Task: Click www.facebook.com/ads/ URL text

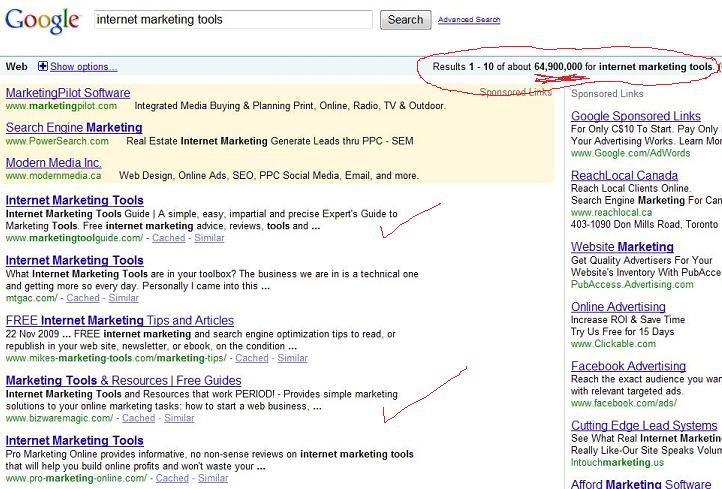Action: [x=624, y=403]
